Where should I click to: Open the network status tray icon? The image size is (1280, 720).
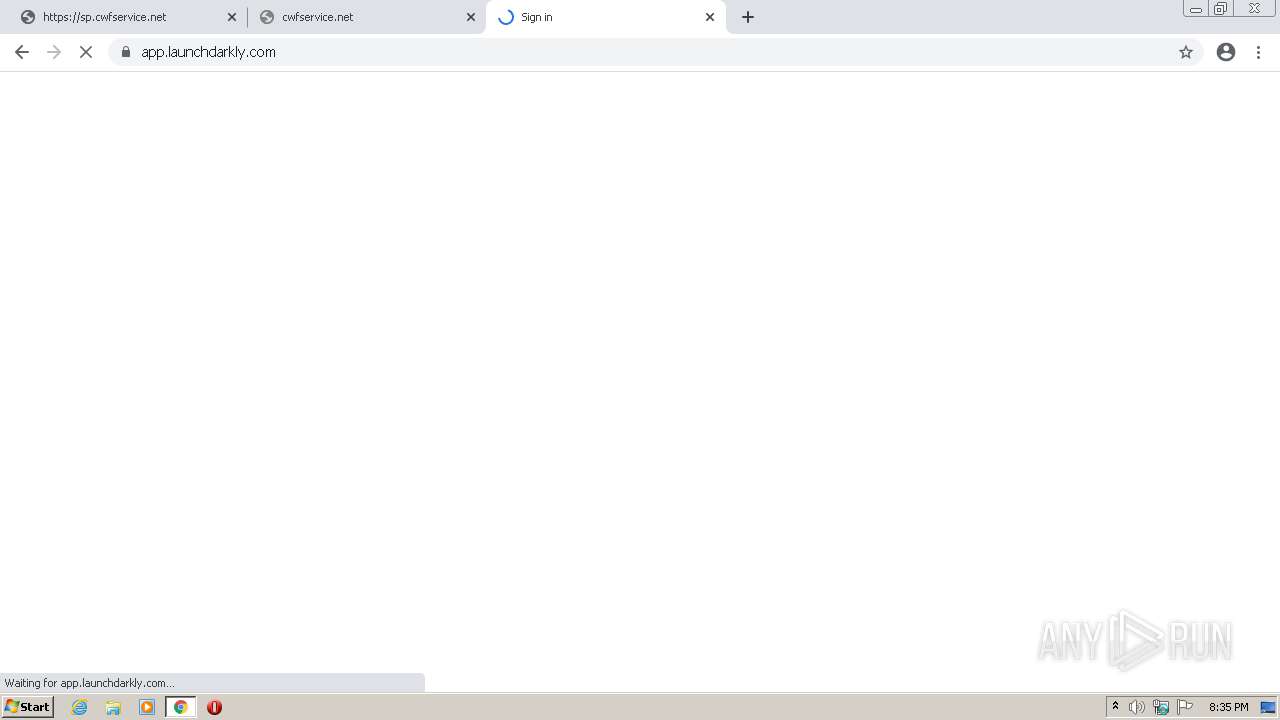(x=1161, y=707)
